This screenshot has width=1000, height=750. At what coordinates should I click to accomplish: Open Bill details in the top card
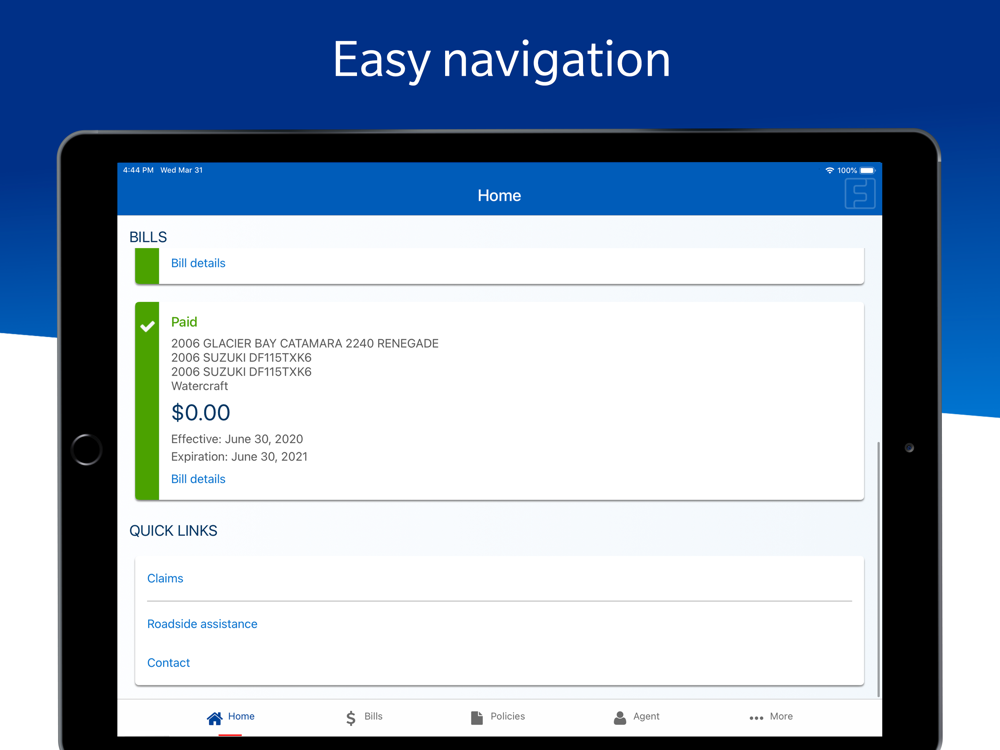[198, 263]
